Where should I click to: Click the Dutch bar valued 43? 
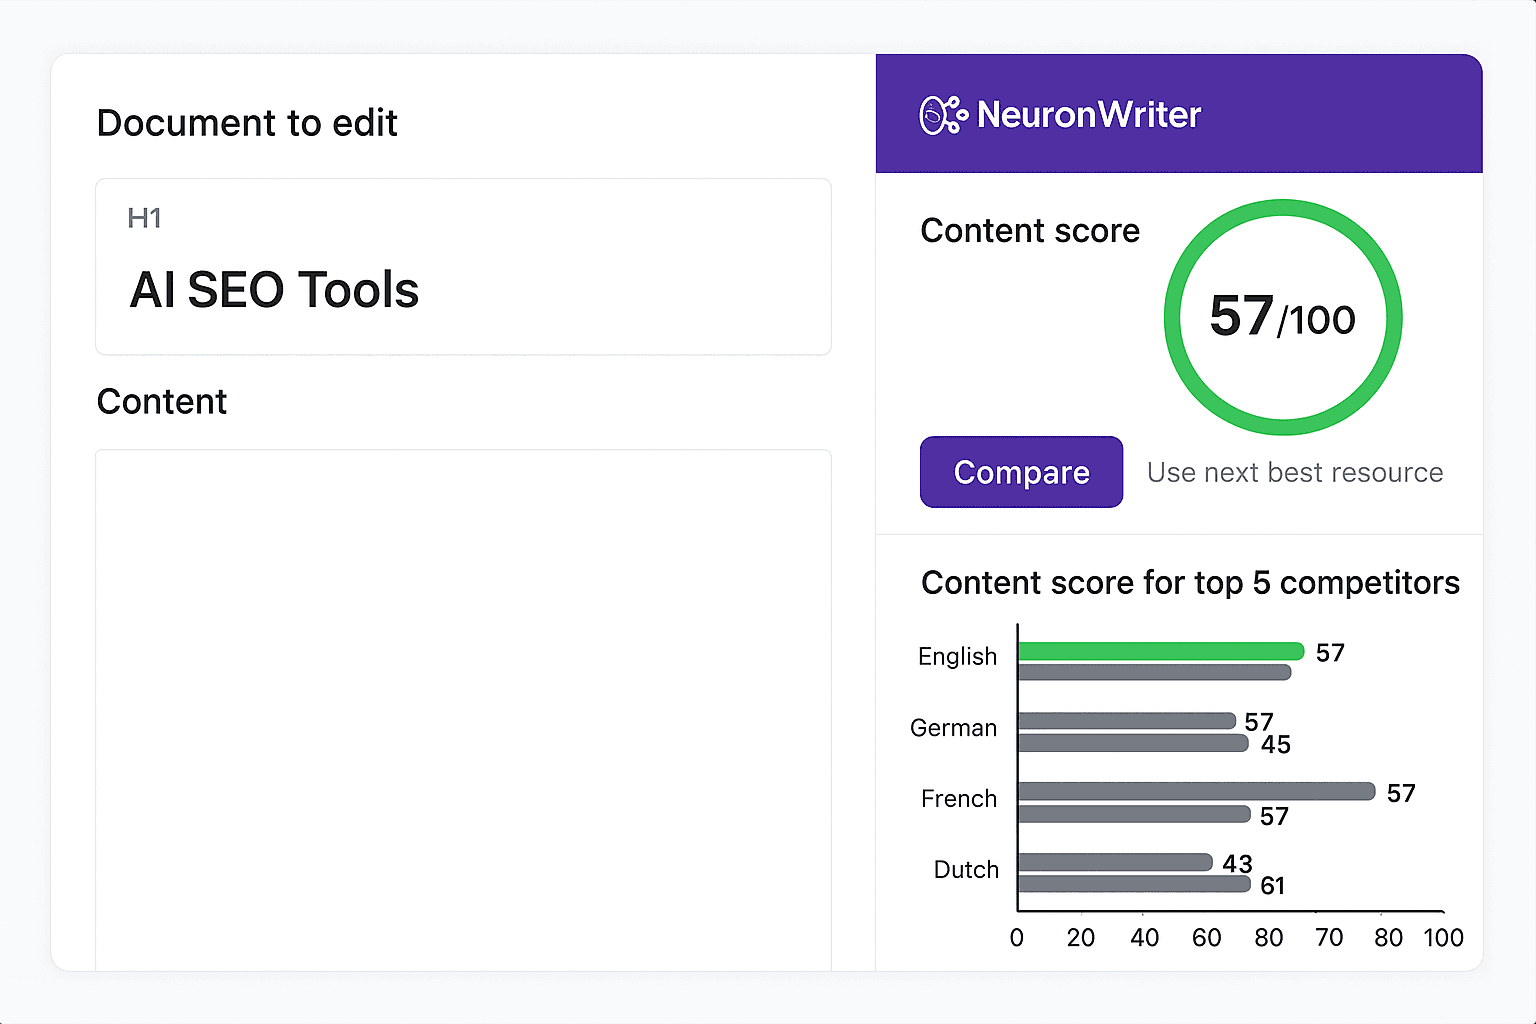1115,862
